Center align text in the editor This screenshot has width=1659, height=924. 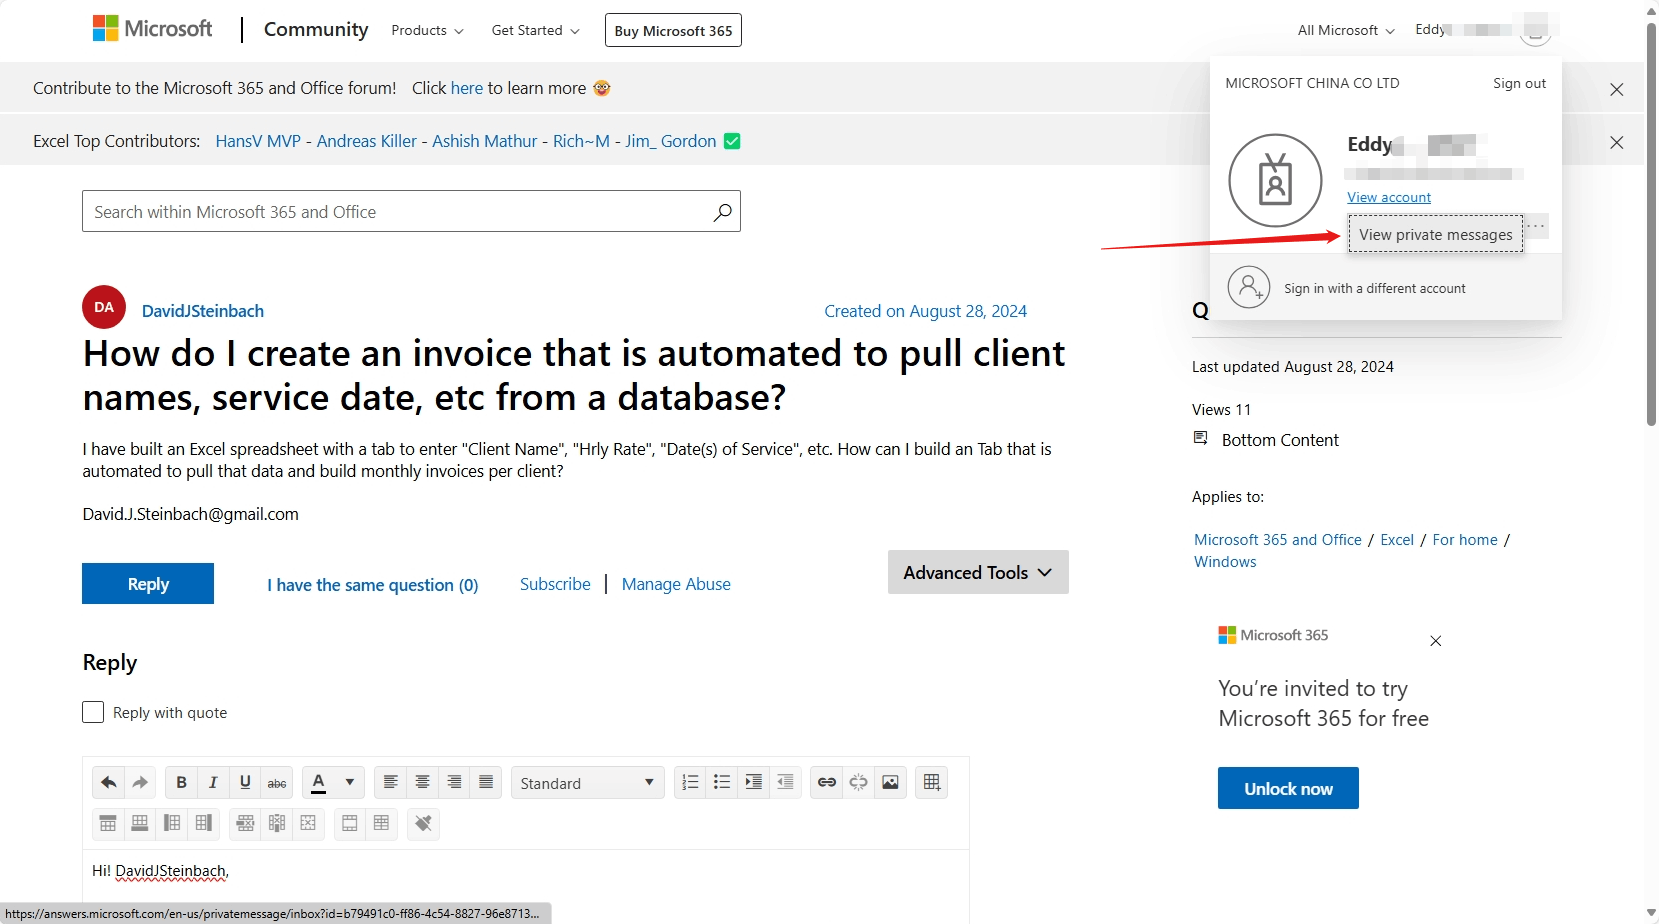(x=423, y=782)
